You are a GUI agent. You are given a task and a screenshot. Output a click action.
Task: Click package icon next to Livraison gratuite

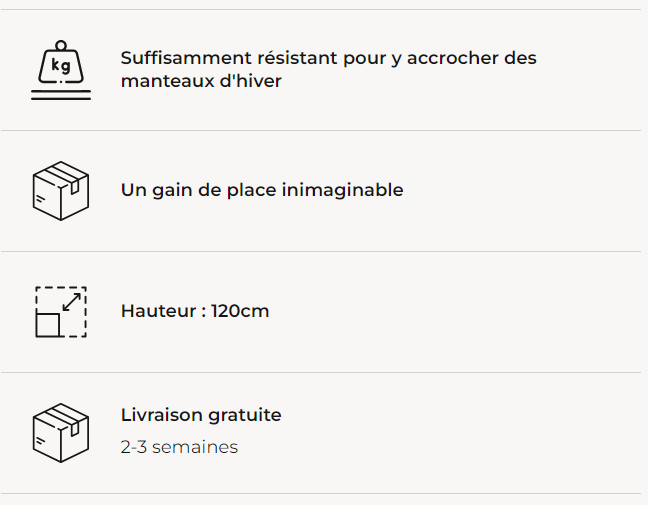coord(61,432)
